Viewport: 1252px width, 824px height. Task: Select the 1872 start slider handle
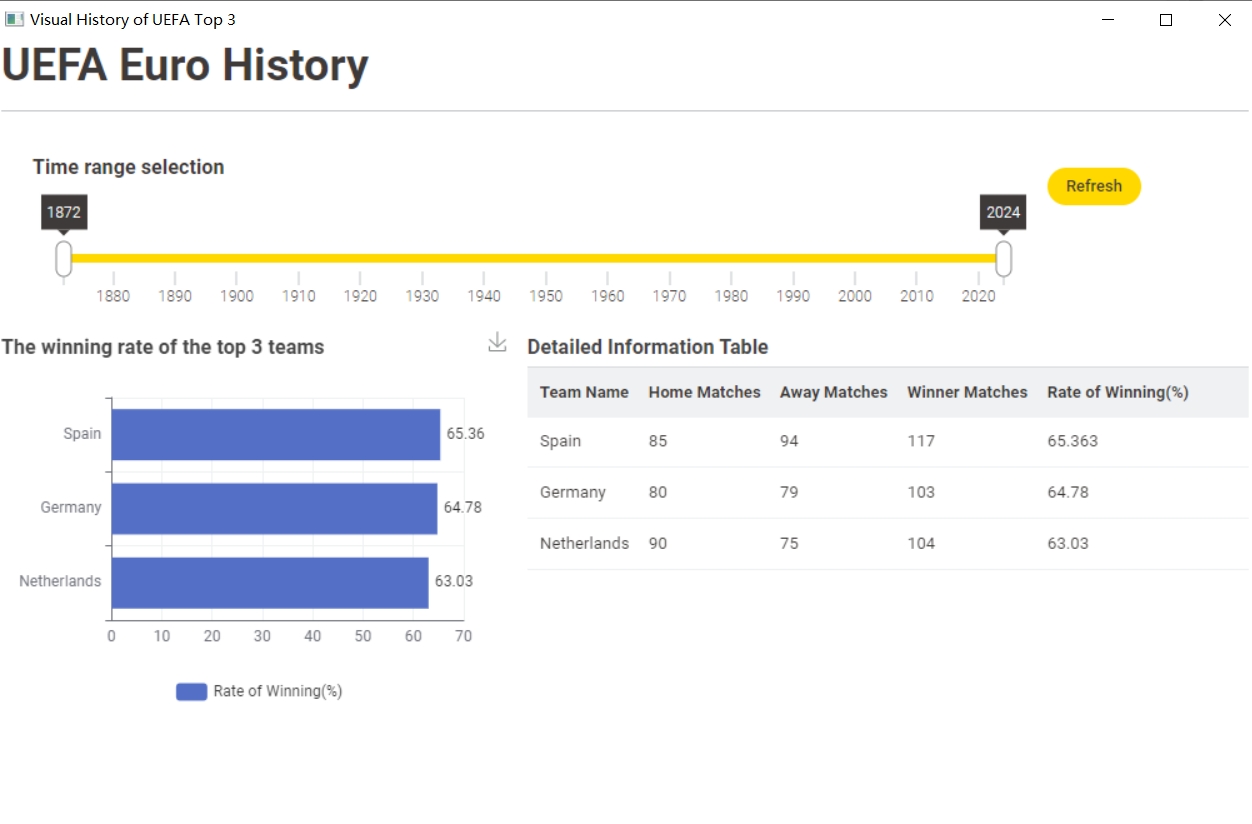[x=63, y=258]
